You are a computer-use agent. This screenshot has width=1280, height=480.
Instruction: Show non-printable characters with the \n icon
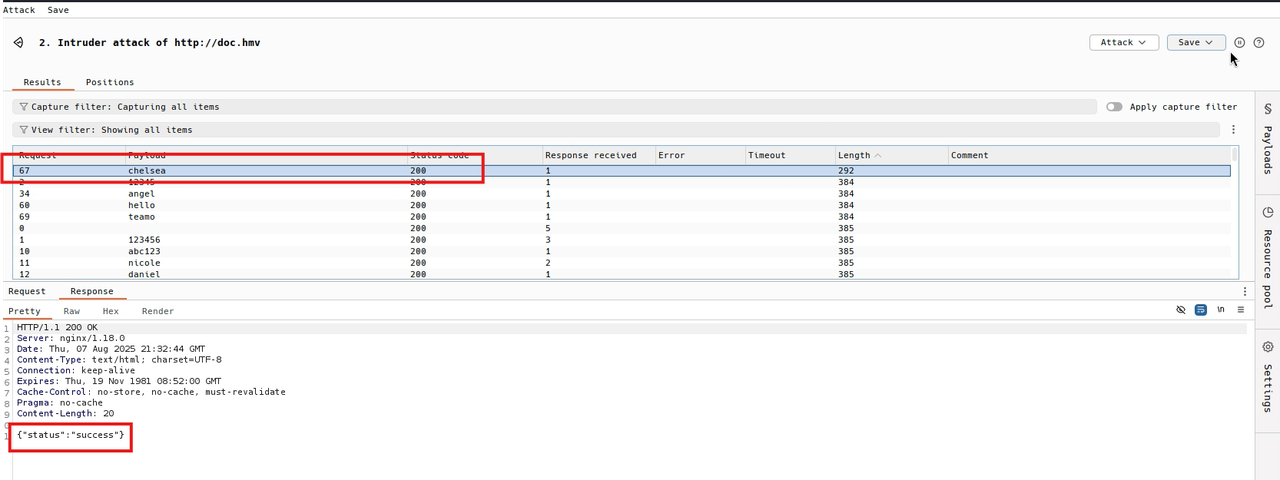[1221, 311]
